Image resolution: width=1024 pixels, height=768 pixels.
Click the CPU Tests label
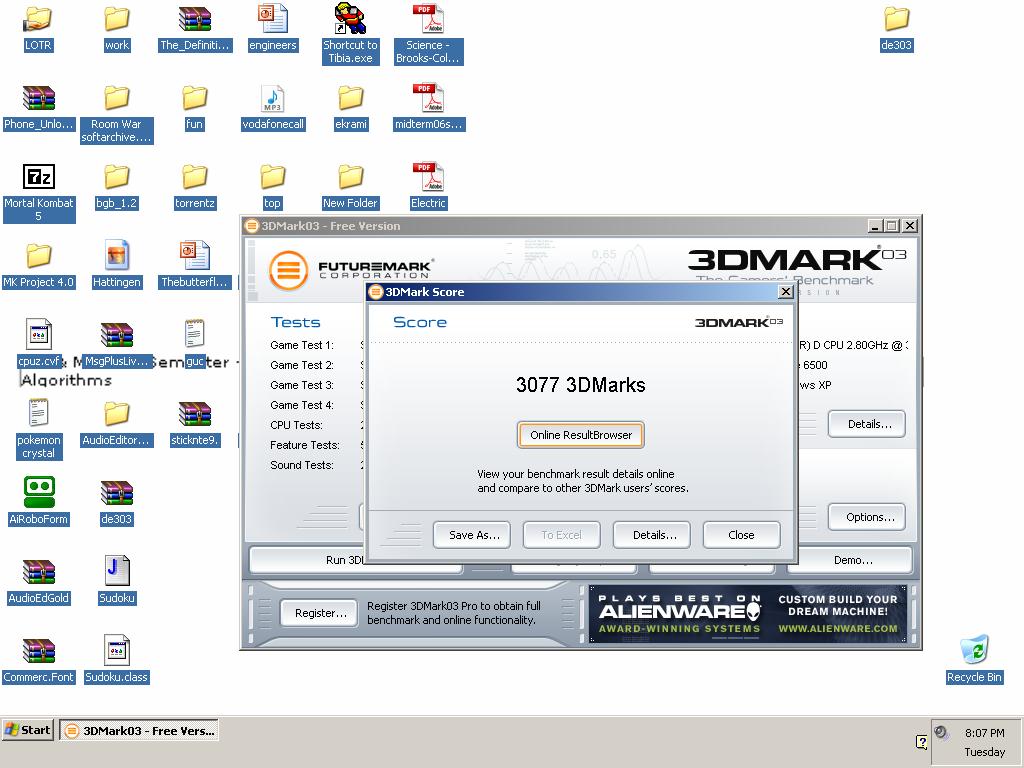pyautogui.click(x=296, y=425)
